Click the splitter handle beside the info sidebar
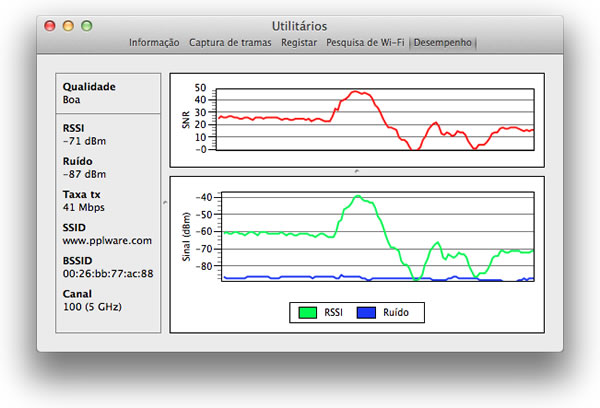This screenshot has width=600, height=408. (165, 203)
